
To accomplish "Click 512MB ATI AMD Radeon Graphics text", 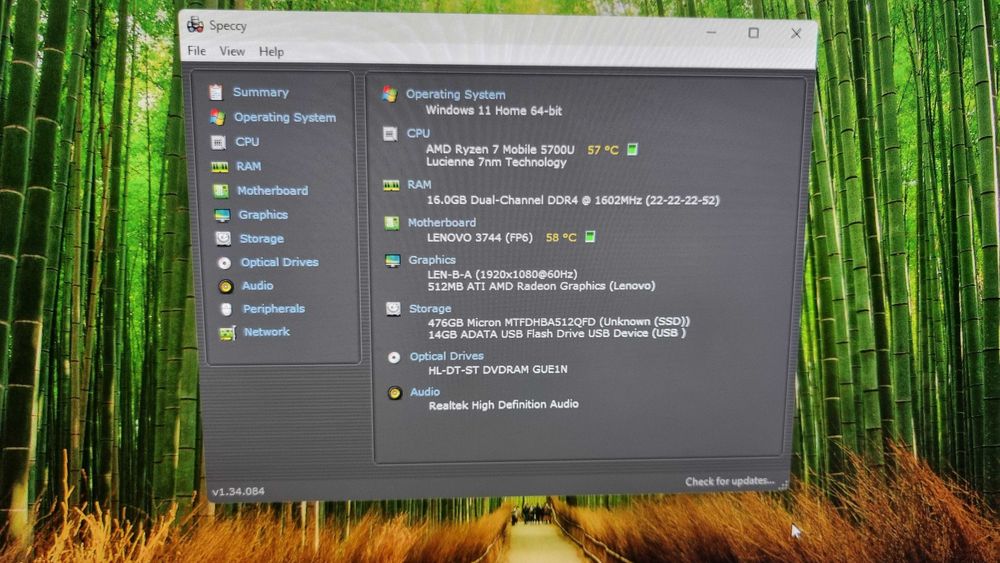I will click(541, 286).
